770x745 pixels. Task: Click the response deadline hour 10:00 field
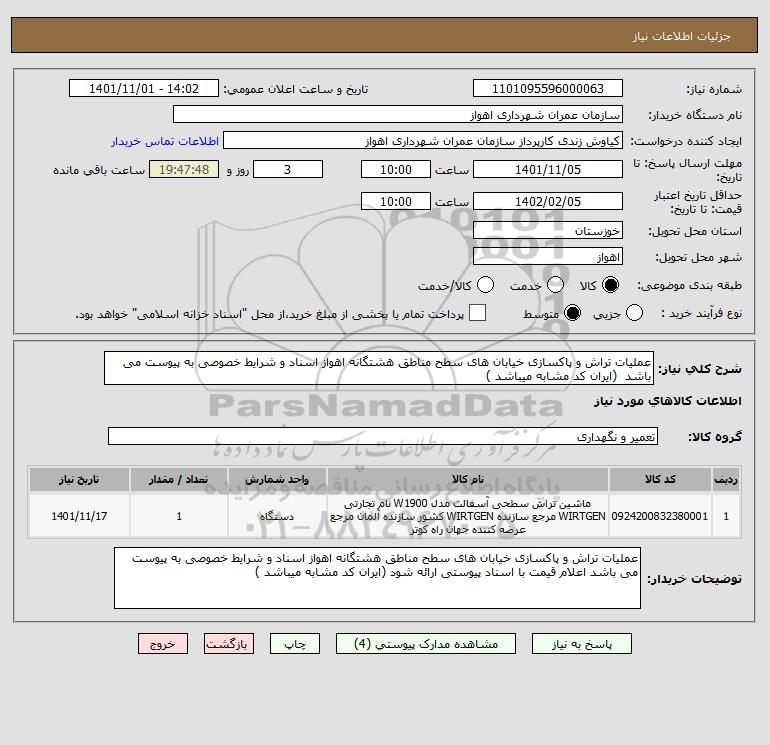point(396,169)
